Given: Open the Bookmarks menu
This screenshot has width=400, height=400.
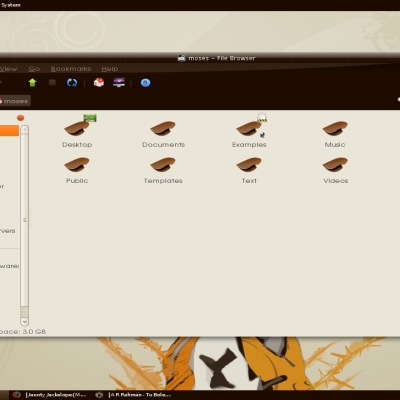Looking at the screenshot, I should coord(71,69).
